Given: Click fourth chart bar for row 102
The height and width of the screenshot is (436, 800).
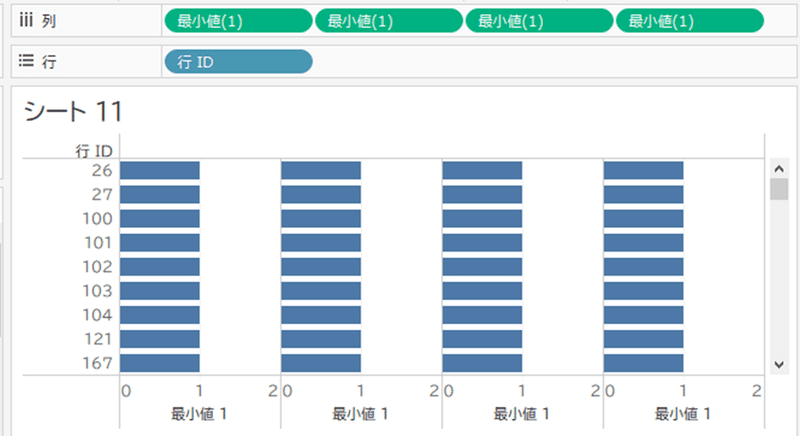Looking at the screenshot, I should 643,267.
